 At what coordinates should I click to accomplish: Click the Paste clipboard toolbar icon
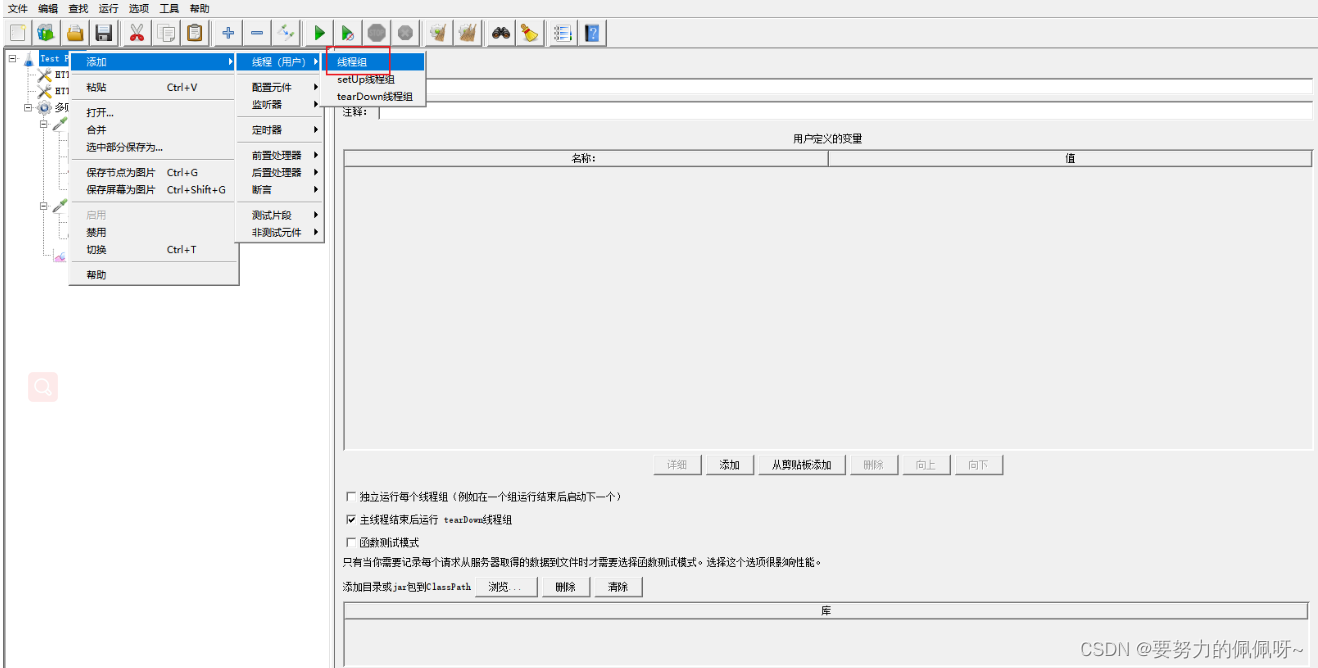point(195,33)
